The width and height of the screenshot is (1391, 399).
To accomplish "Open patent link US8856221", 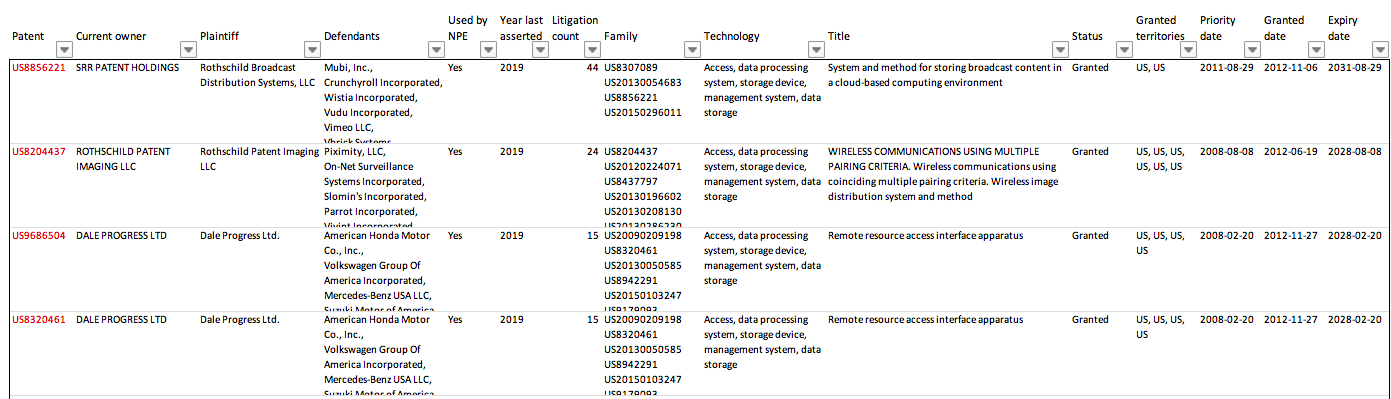I will (39, 68).
